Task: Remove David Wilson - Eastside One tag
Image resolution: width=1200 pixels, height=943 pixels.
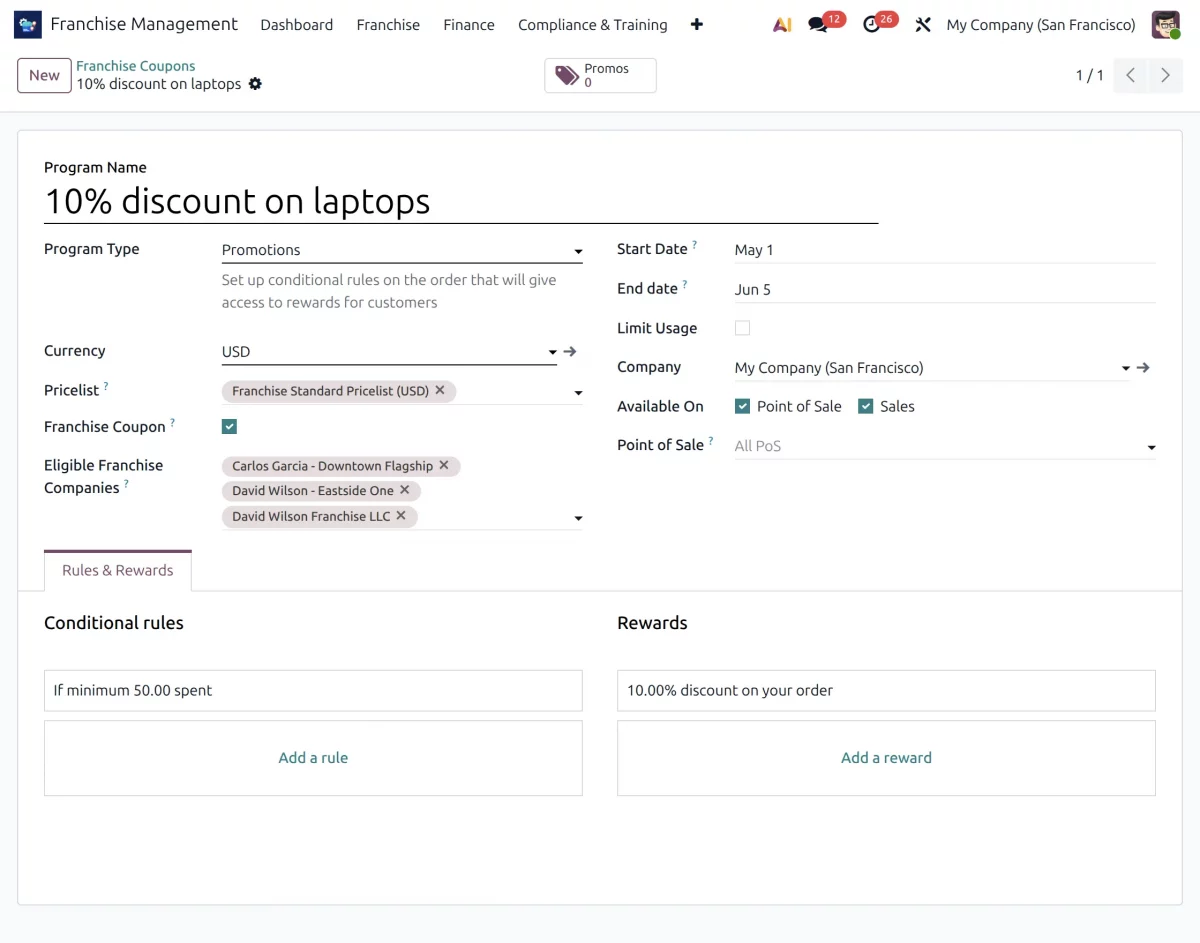Action: tap(405, 490)
